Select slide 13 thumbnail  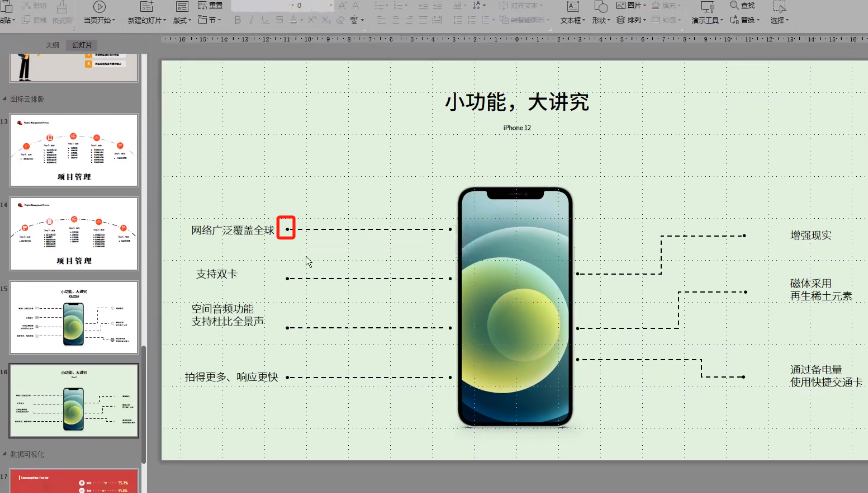74,151
